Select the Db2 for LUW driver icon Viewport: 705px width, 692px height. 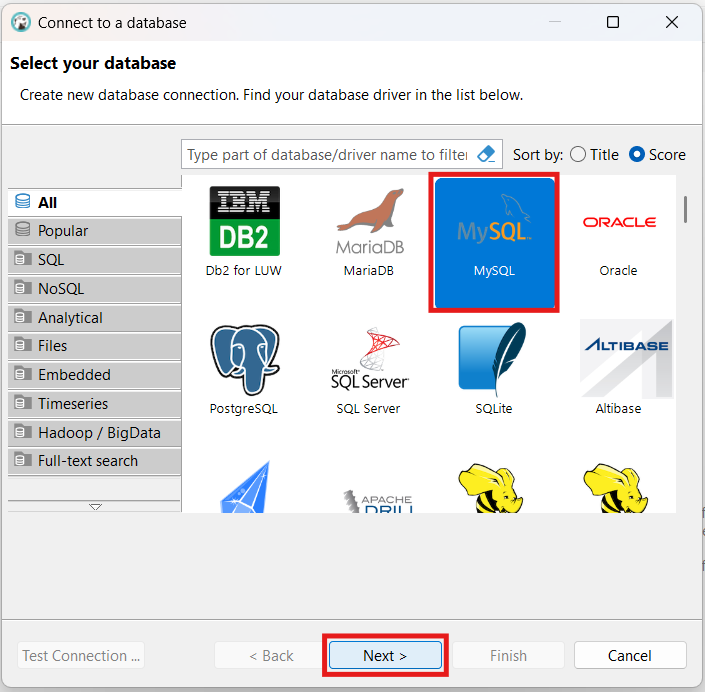pos(244,221)
